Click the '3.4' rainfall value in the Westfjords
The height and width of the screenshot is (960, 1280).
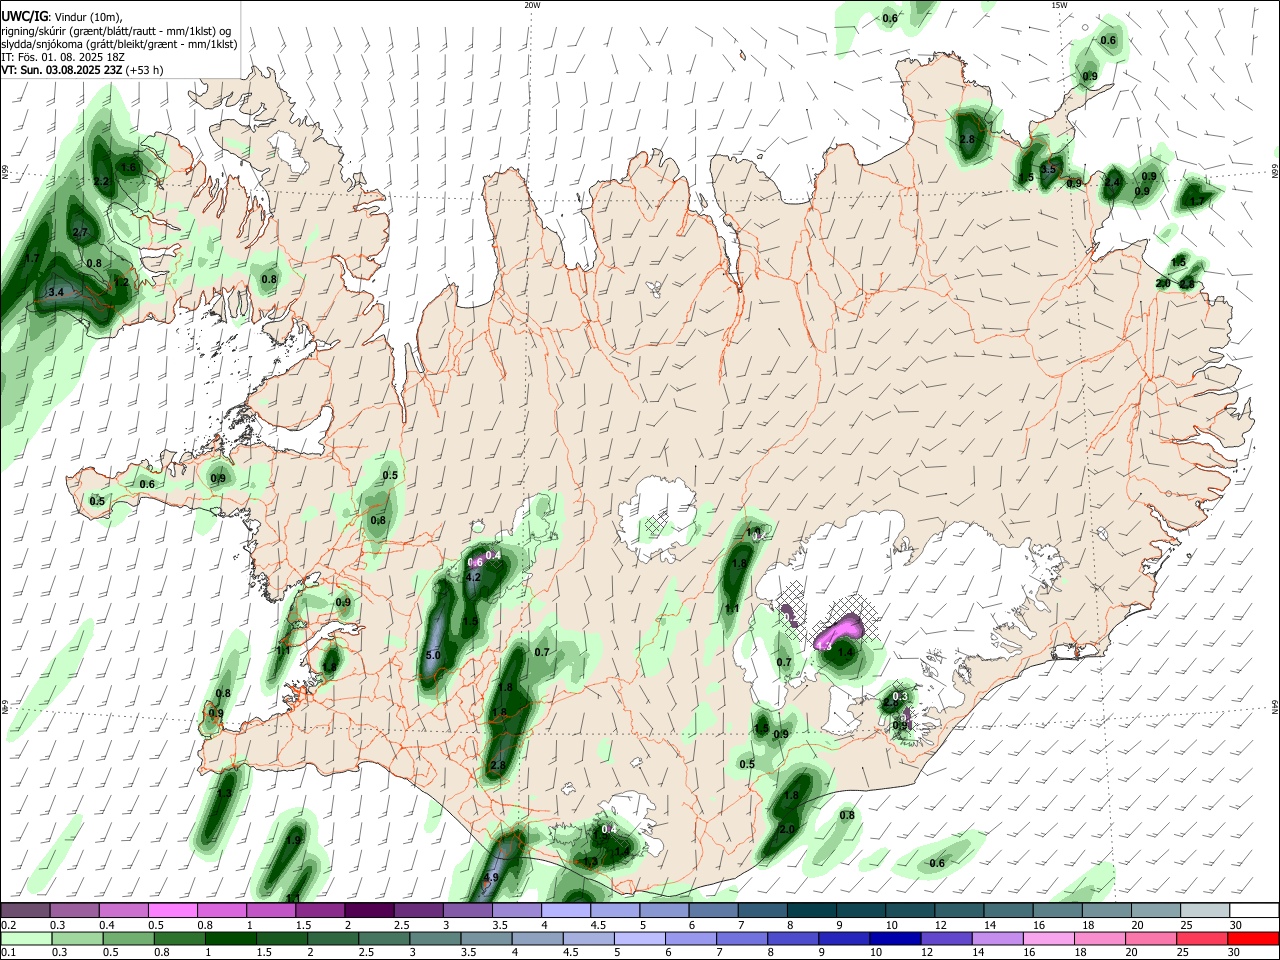(56, 292)
